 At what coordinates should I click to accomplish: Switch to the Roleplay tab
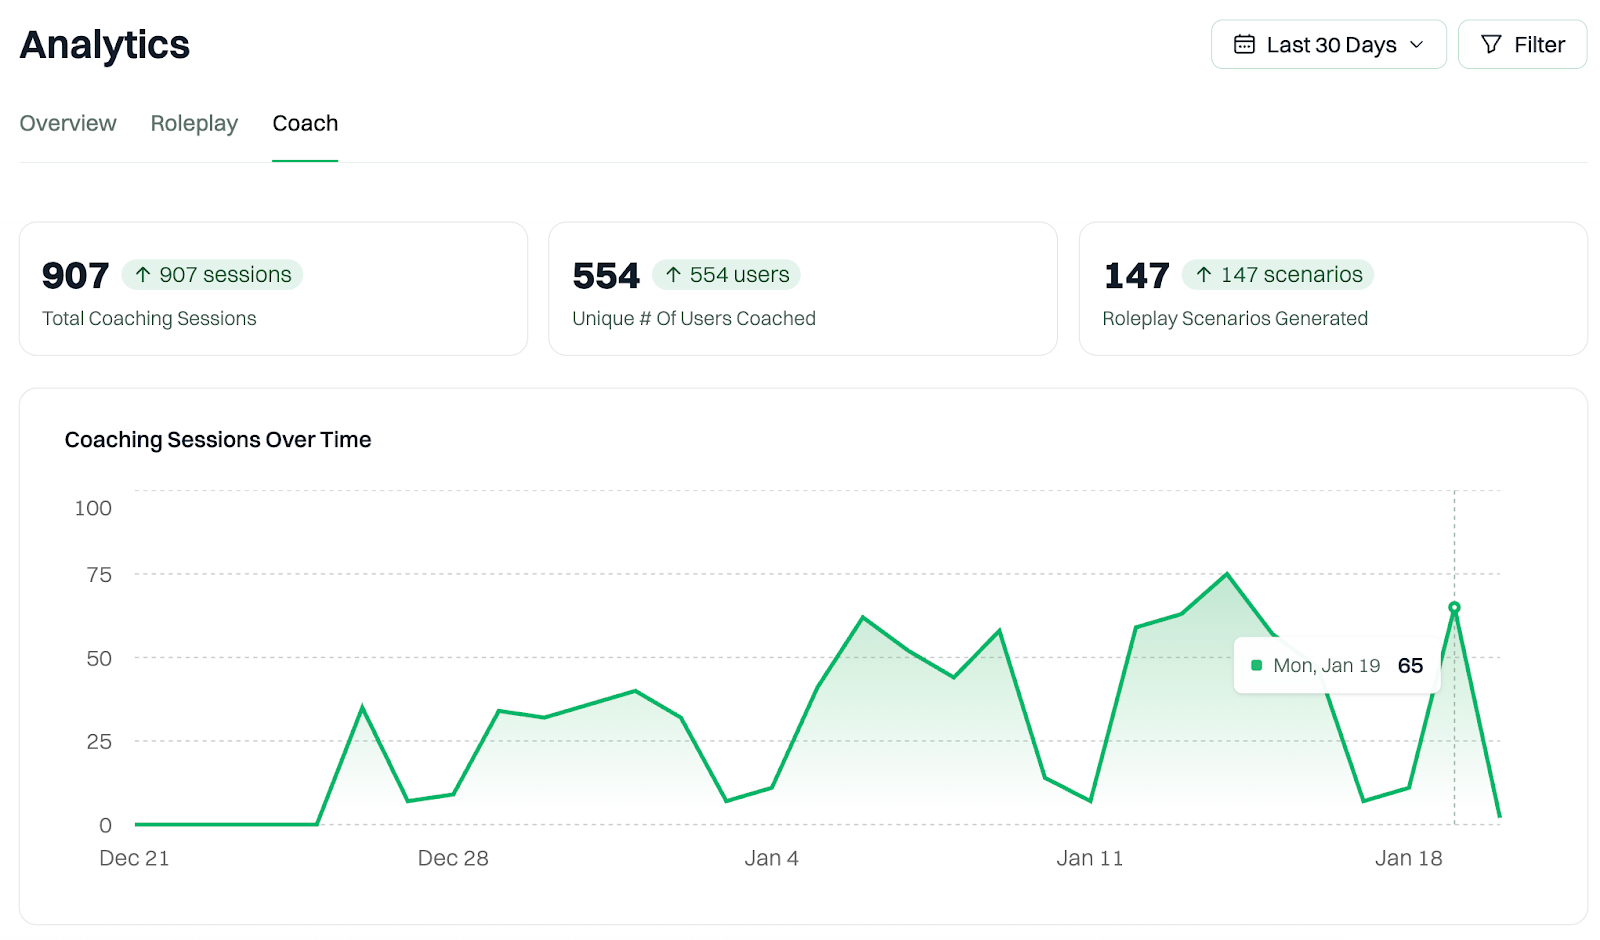point(194,123)
